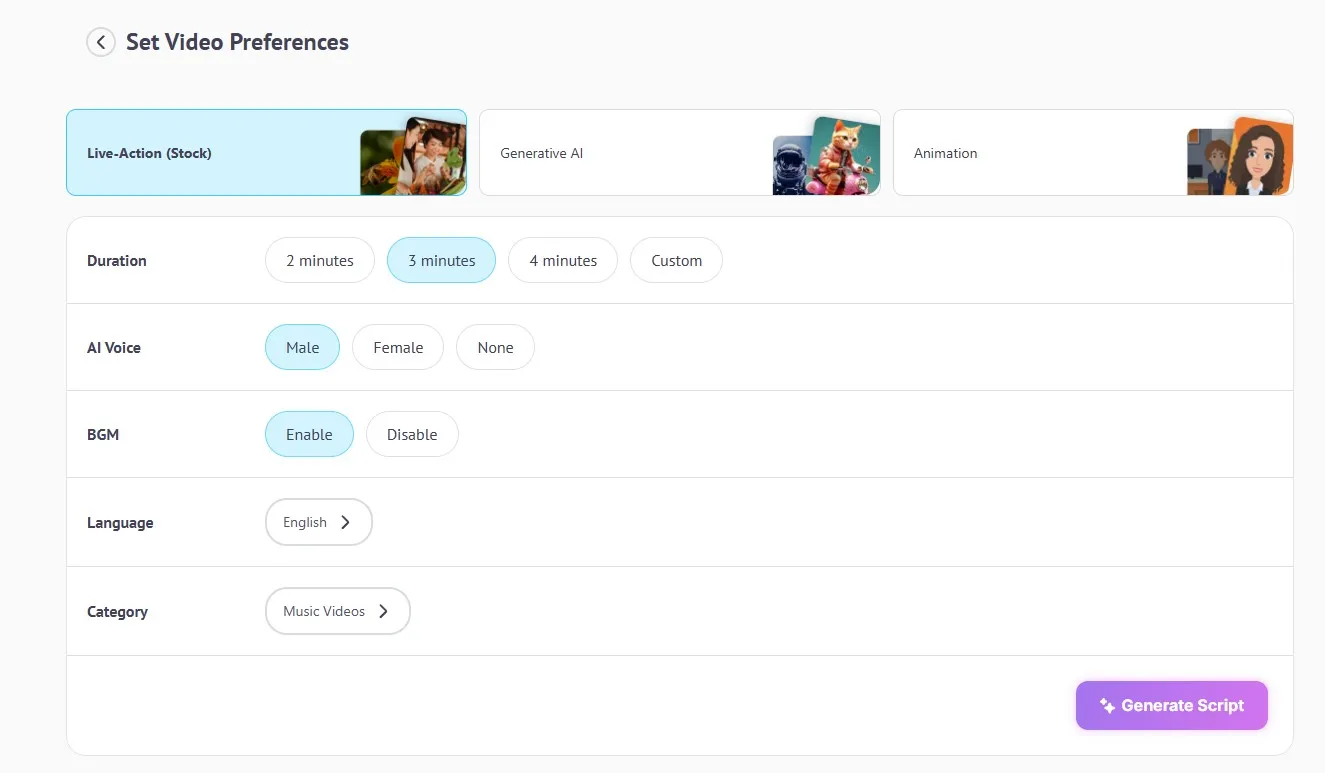Select the Live-Action (Stock) video style

tap(266, 152)
